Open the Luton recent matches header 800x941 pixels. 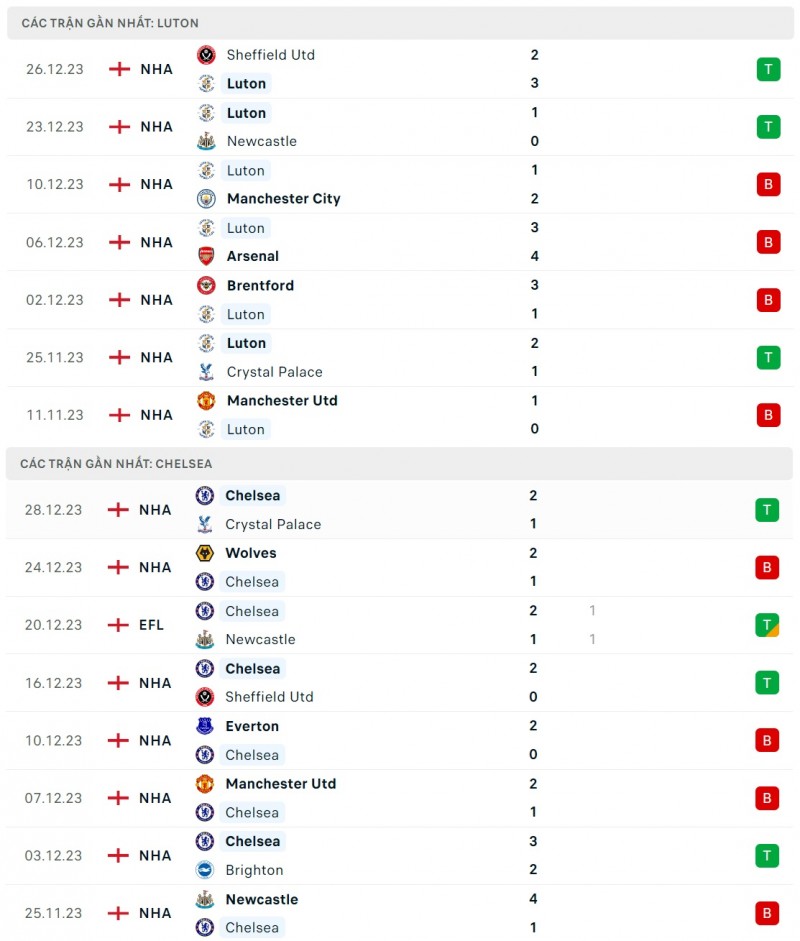coord(110,23)
